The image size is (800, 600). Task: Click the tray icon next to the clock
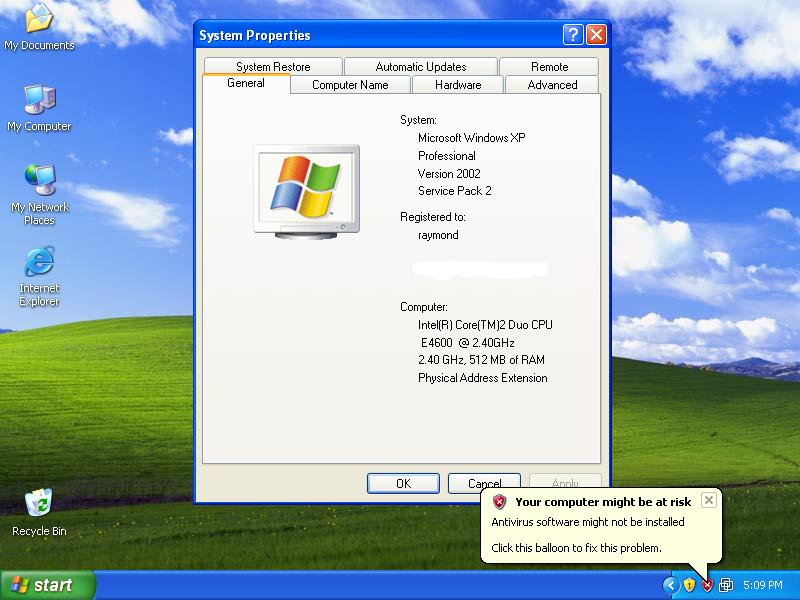point(725,585)
